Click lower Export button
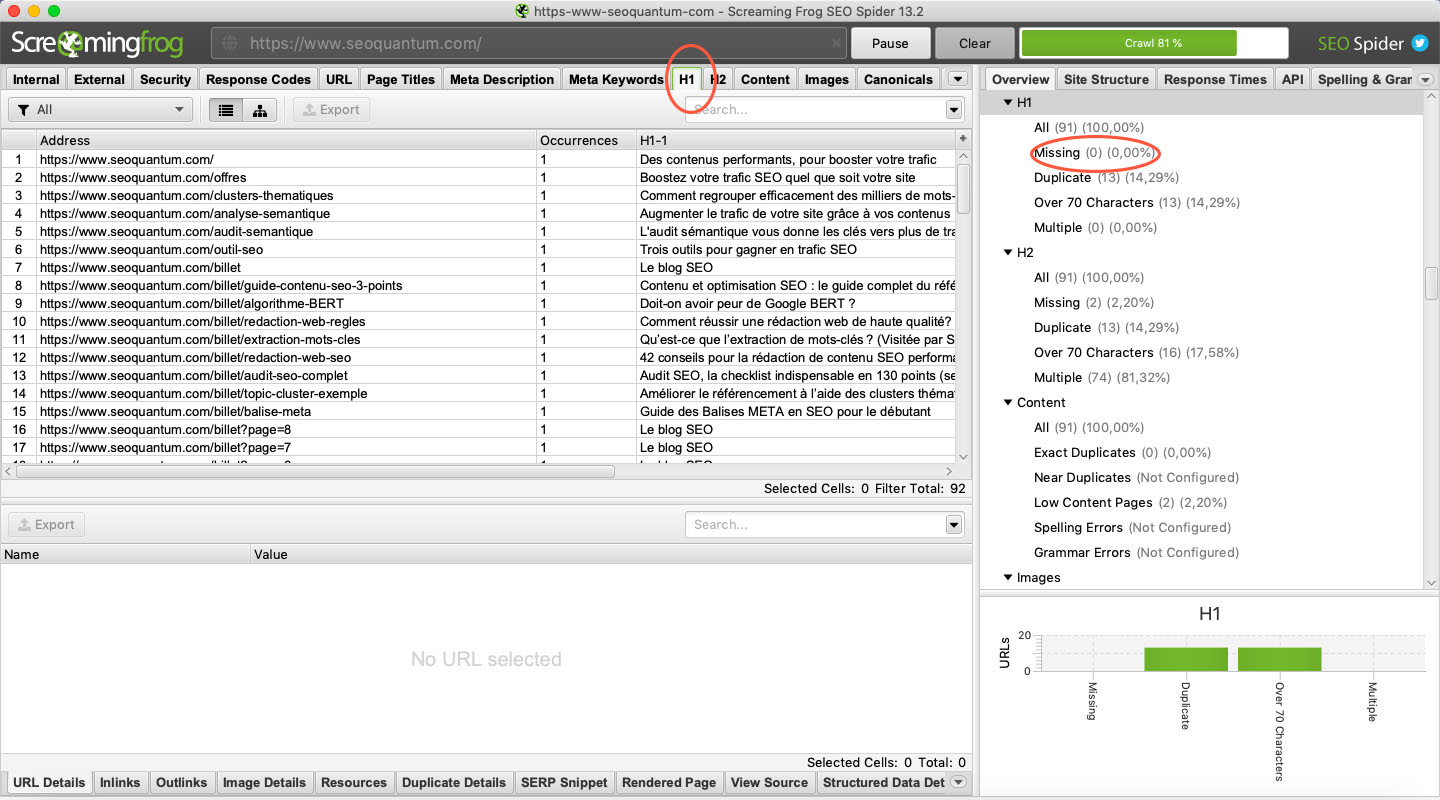 (47, 525)
